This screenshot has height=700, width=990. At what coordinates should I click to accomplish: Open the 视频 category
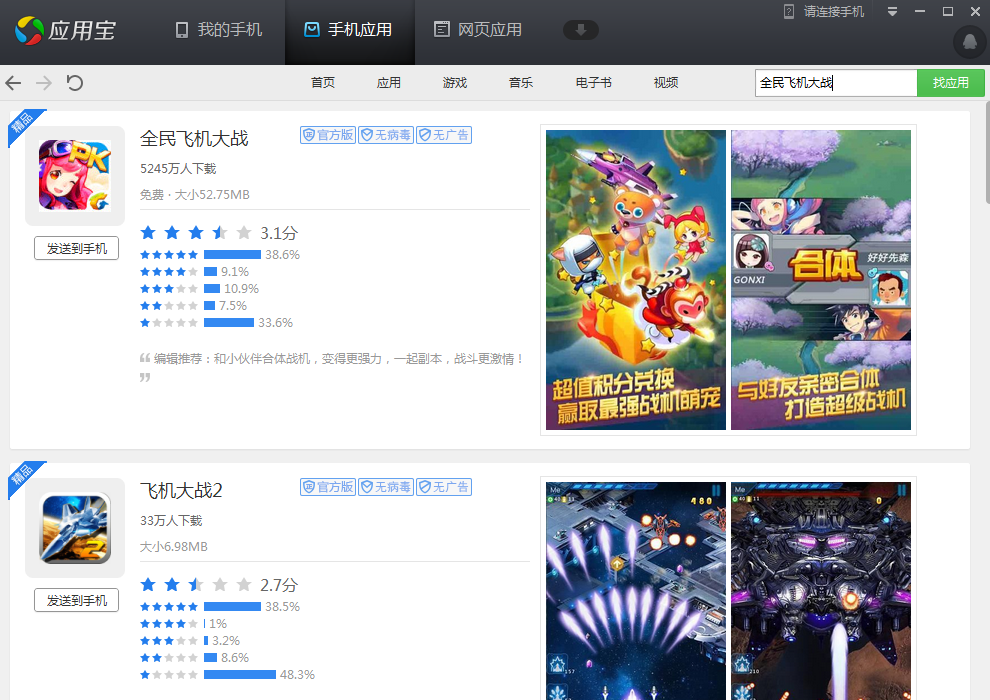[x=665, y=83]
